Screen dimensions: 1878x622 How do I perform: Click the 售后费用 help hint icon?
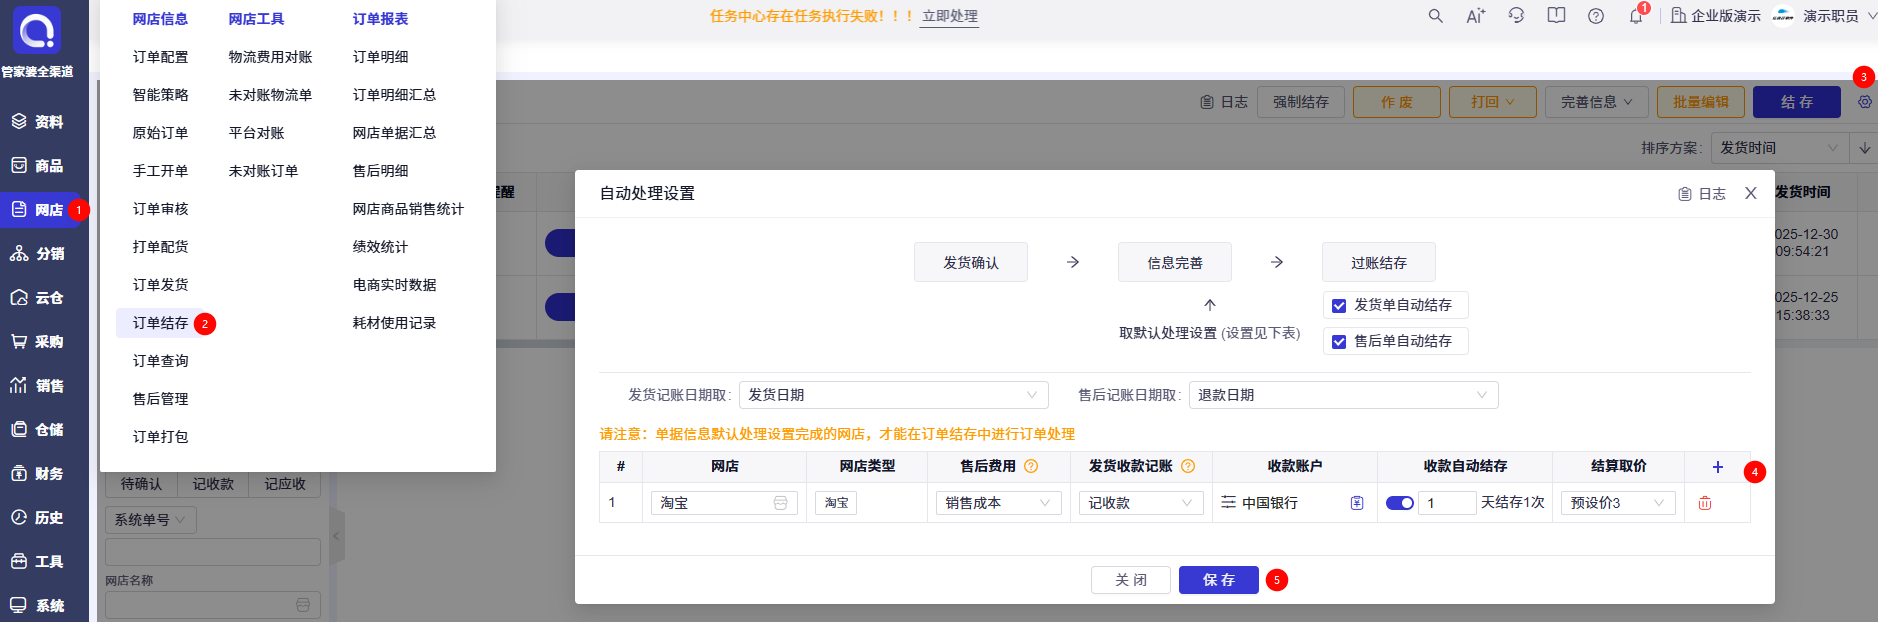point(1031,466)
